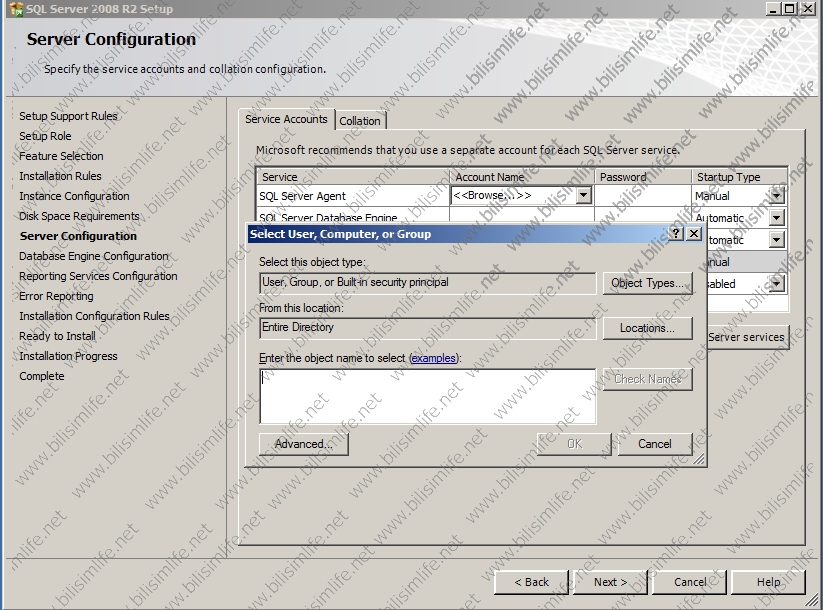The height and width of the screenshot is (610, 823).
Task: Click the object type field
Action: tap(428, 283)
